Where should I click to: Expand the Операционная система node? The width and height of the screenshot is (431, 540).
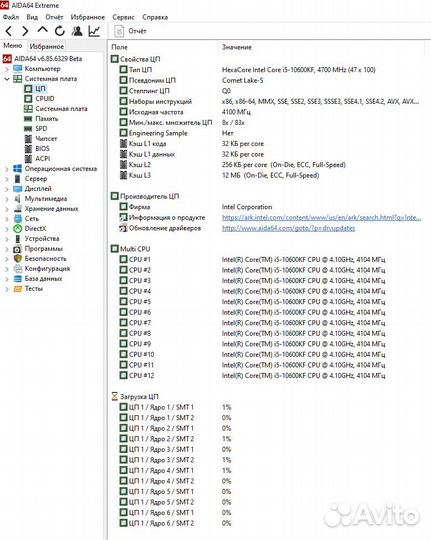pyautogui.click(x=7, y=169)
